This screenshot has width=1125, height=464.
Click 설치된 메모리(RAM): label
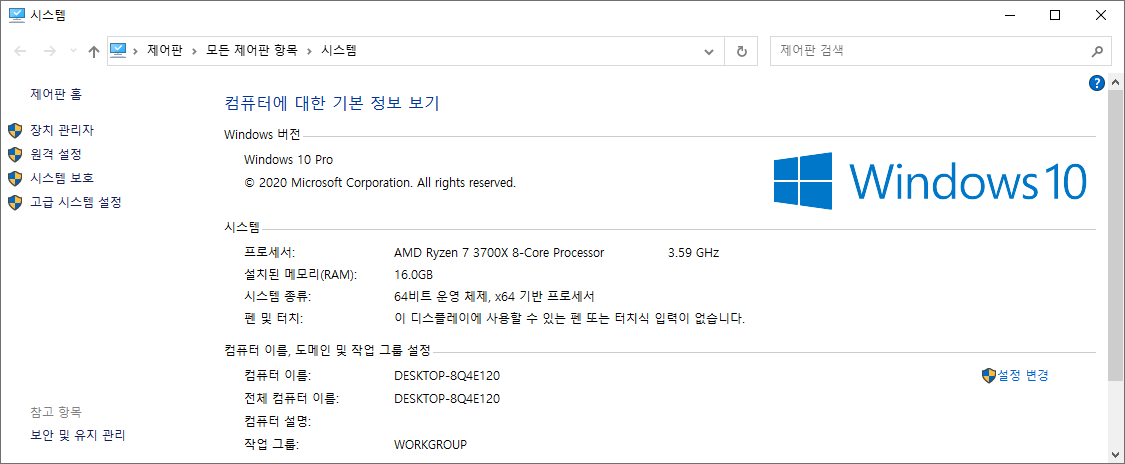(x=301, y=275)
